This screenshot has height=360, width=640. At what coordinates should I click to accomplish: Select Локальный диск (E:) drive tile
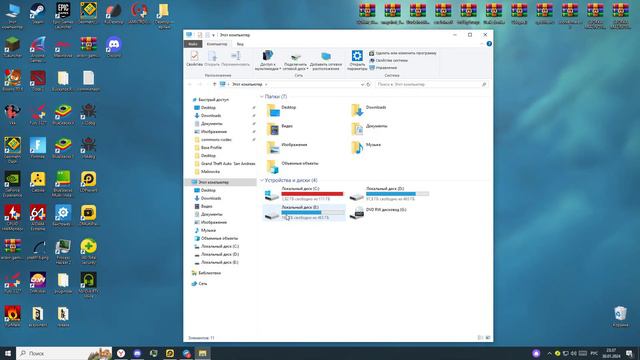(x=304, y=212)
